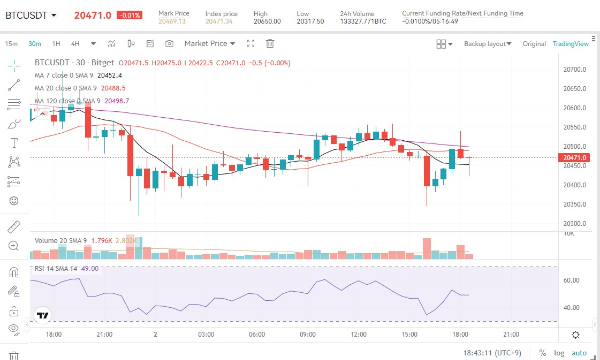Open the candle chart type icon
This screenshot has width=600, height=360.
pyautogui.click(x=131, y=44)
